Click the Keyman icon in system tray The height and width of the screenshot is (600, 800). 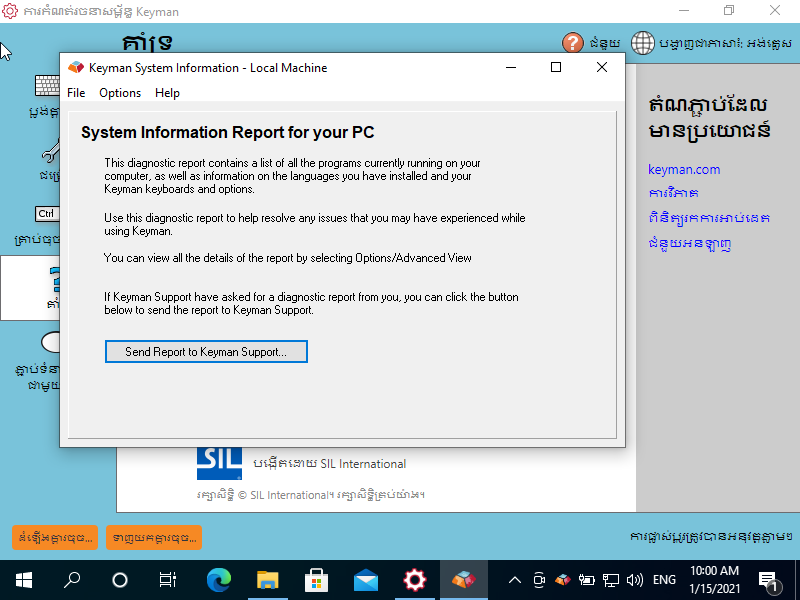point(563,580)
